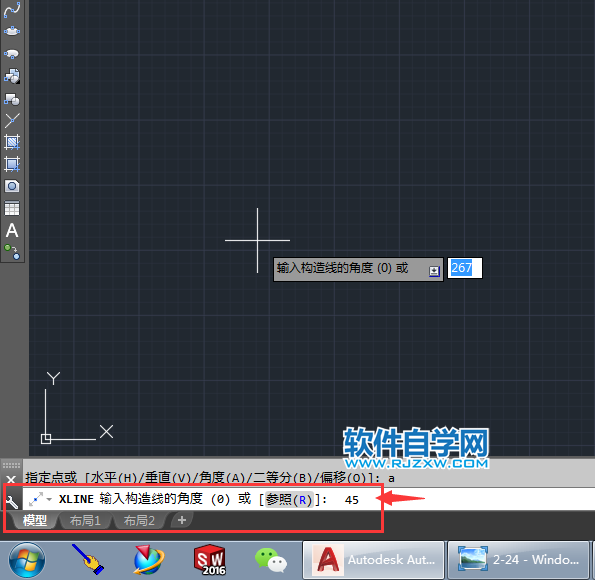Select the Ellipse Arc tool
The height and width of the screenshot is (580, 595).
[x=12, y=54]
